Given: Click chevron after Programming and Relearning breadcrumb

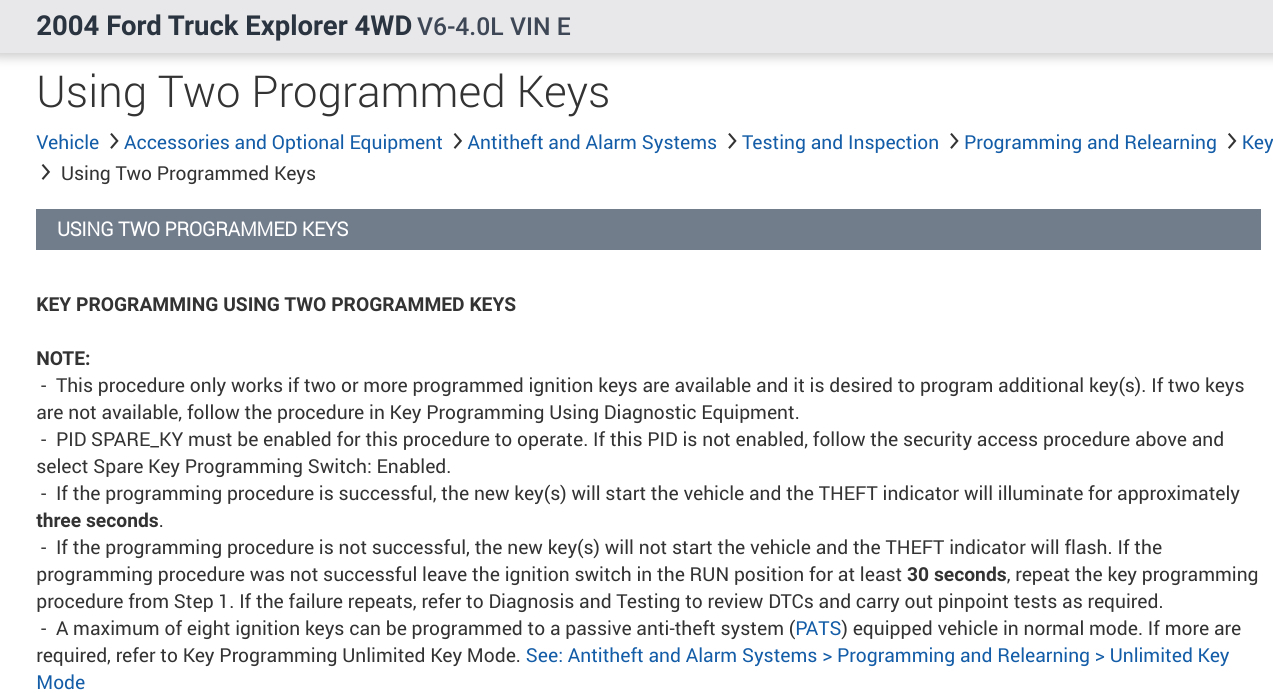Looking at the screenshot, I should (x=1229, y=142).
